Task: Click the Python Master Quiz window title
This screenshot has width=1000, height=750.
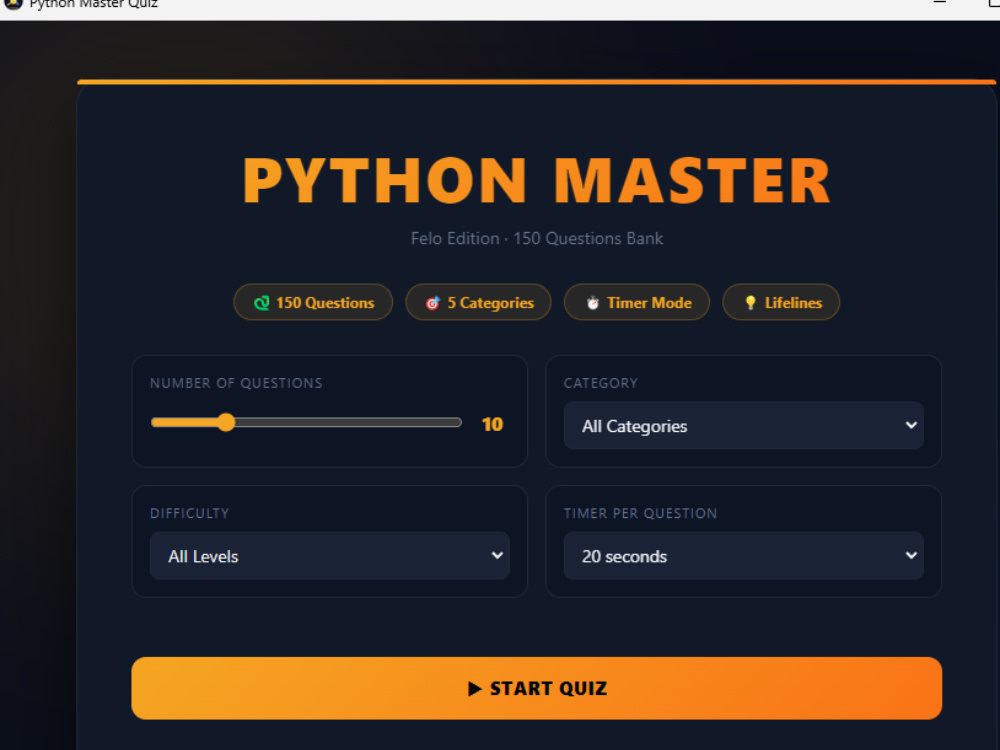Action: point(93,4)
